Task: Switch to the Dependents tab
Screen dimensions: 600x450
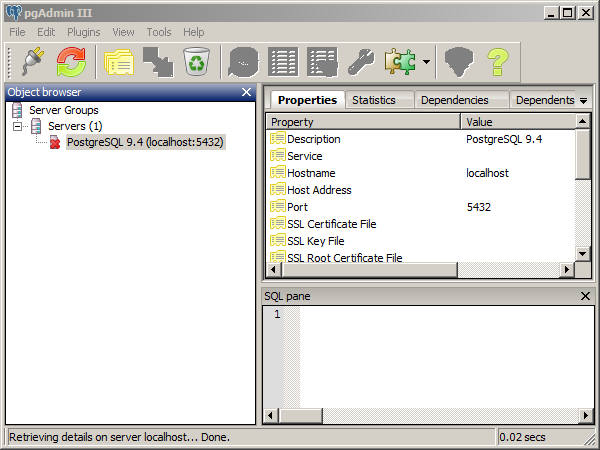Action: click(x=545, y=100)
